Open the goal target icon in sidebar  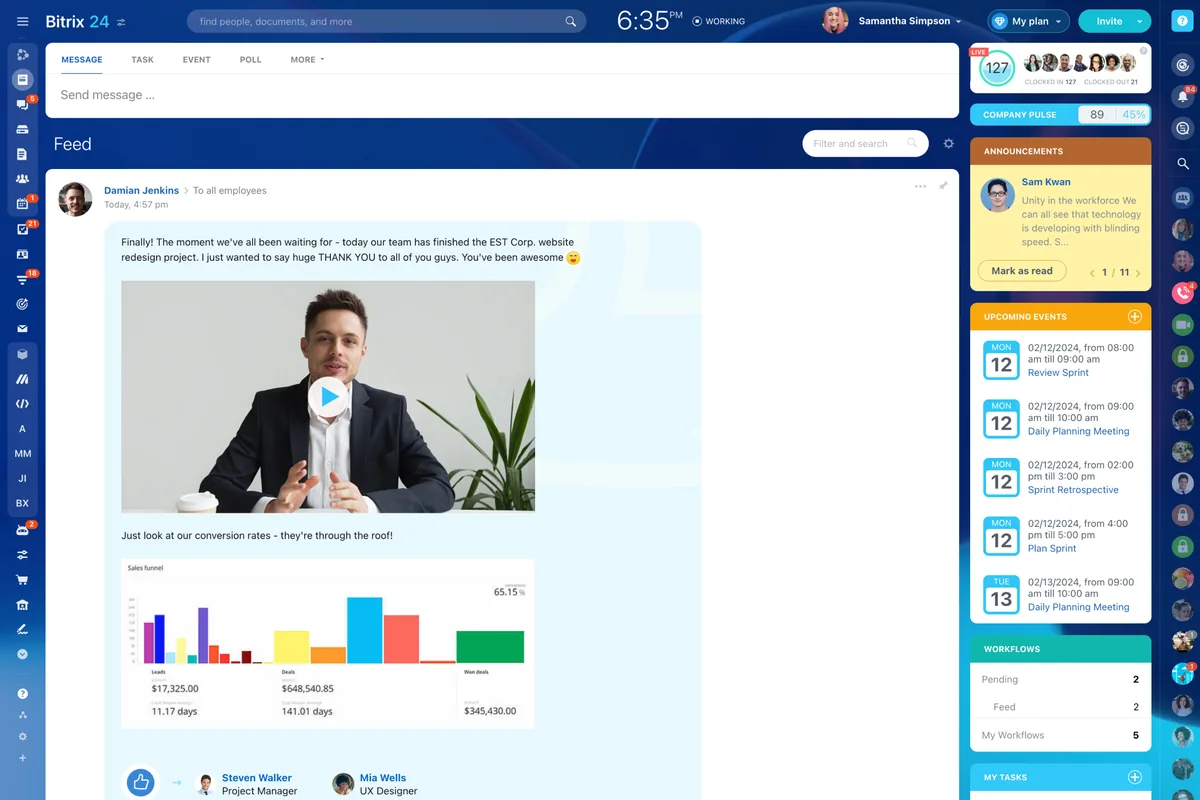pos(22,304)
